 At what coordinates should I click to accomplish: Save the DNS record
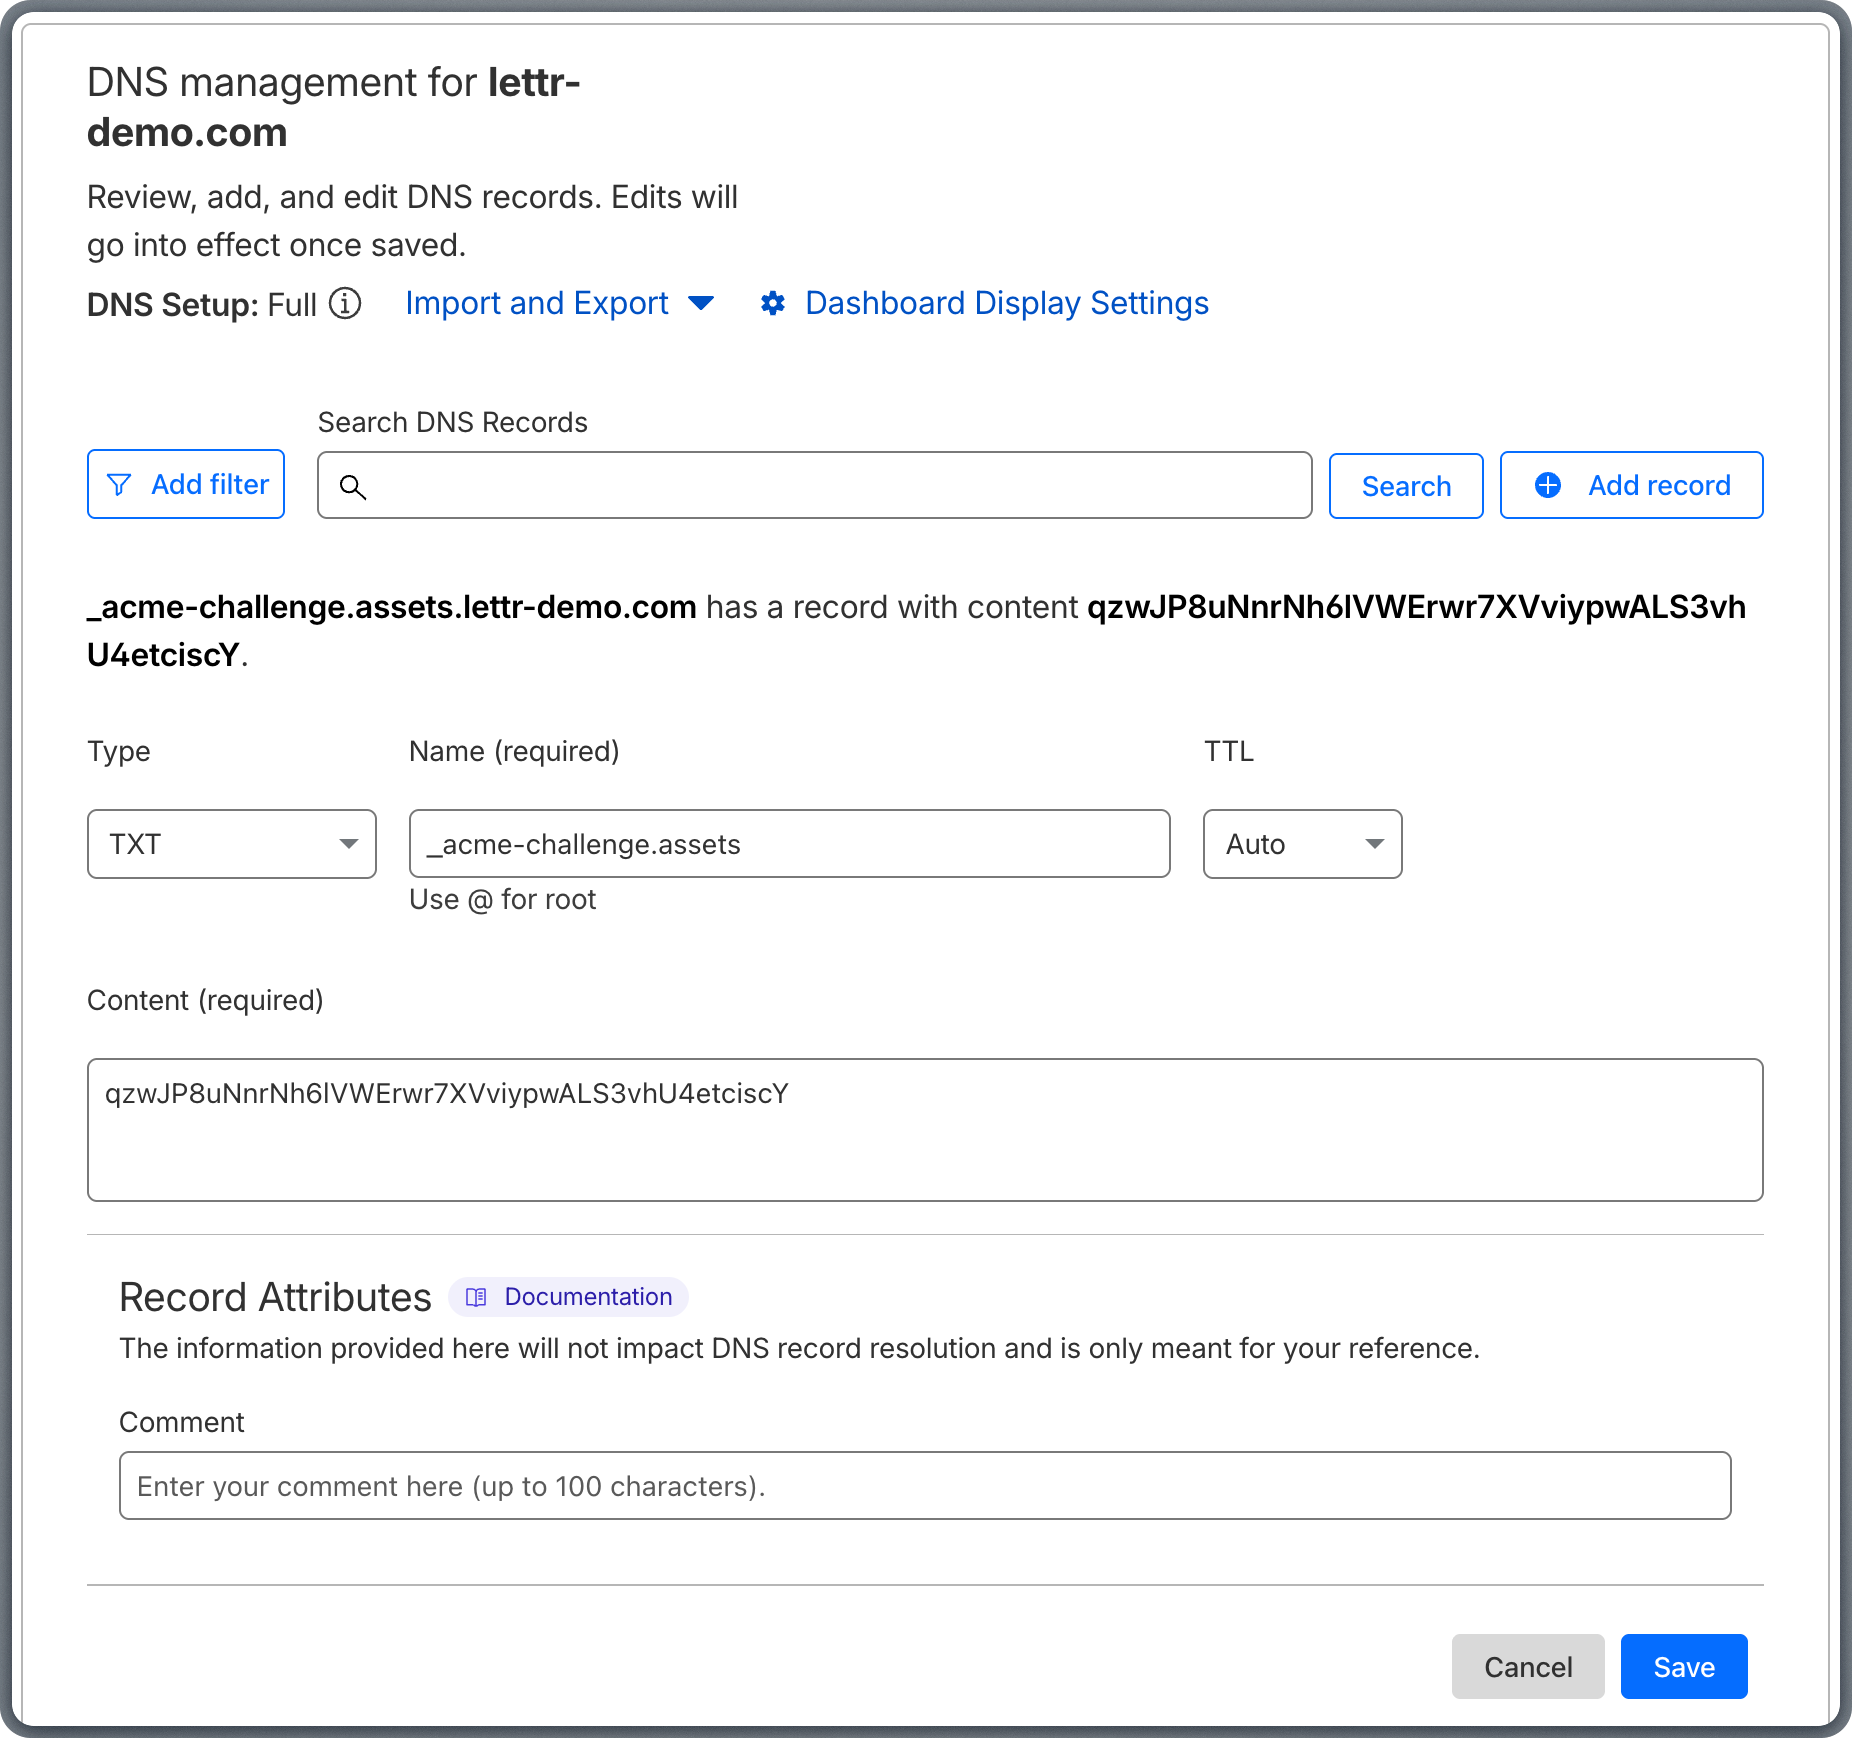[x=1683, y=1666]
